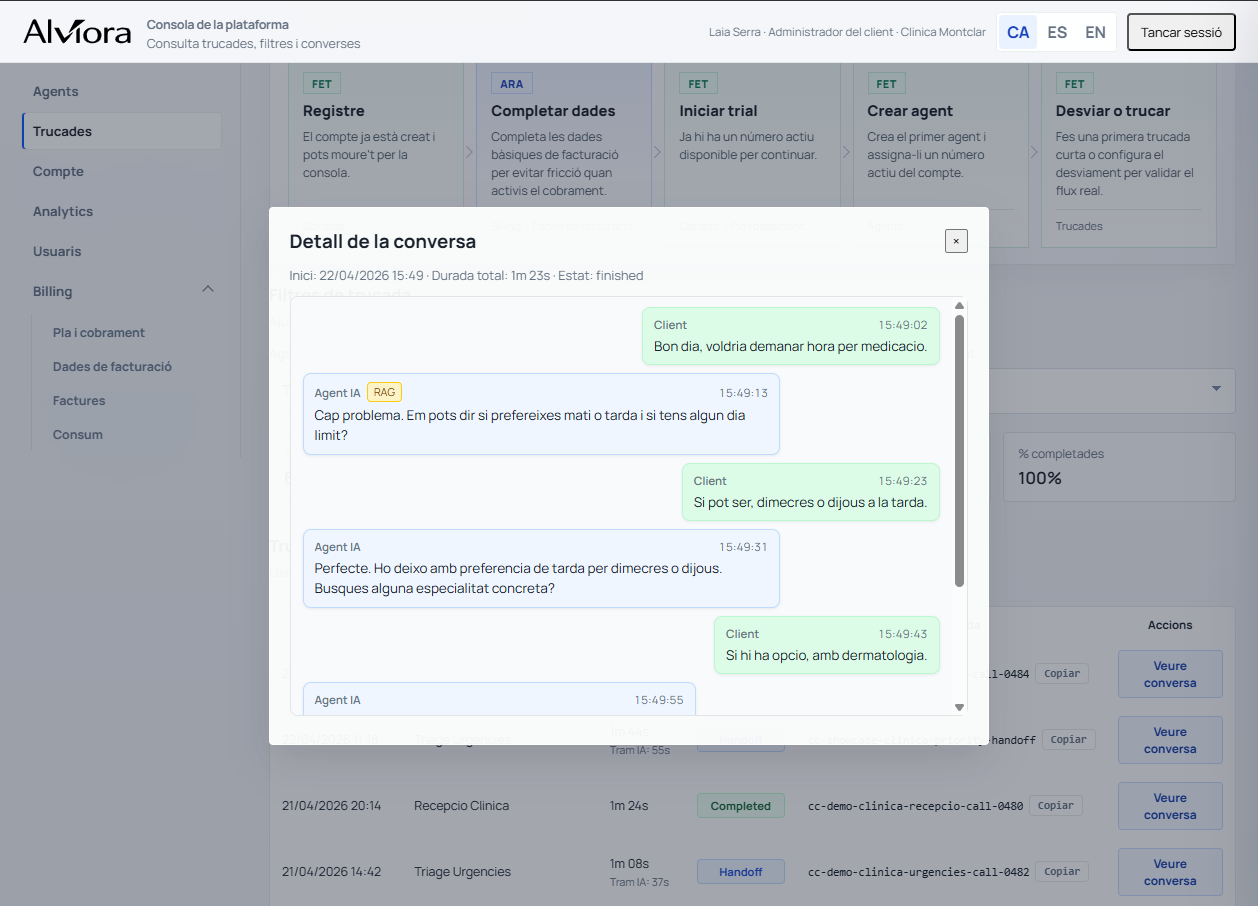Click Agent IA message 'Perfecte. Ho deixo amb preferencia'
This screenshot has width=1258, height=906.
541,568
